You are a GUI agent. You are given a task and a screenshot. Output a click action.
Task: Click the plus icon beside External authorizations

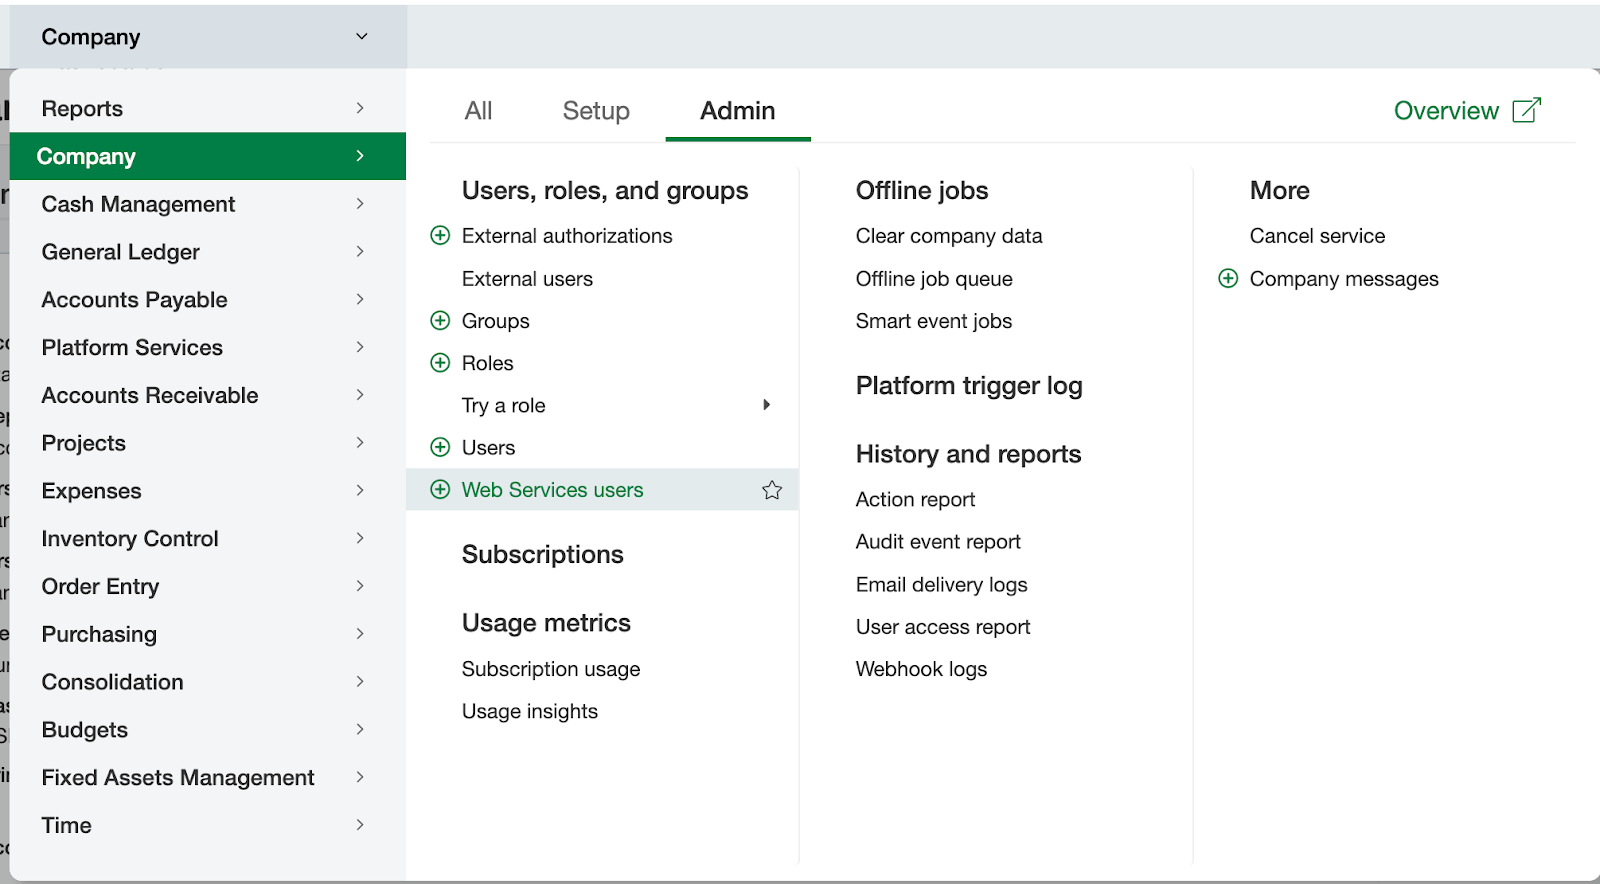[440, 236]
